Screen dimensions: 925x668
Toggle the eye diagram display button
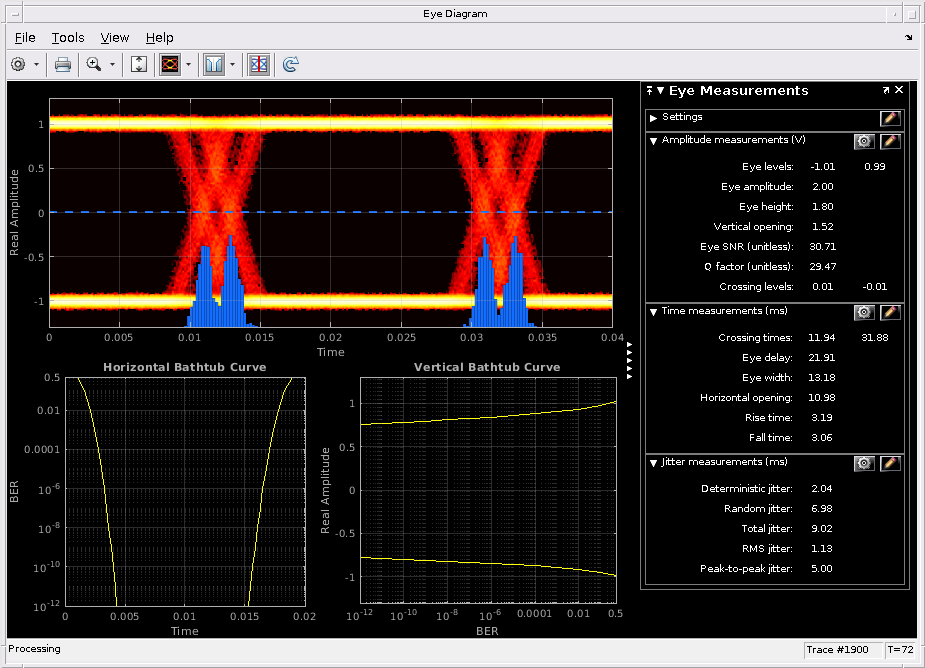[x=170, y=64]
